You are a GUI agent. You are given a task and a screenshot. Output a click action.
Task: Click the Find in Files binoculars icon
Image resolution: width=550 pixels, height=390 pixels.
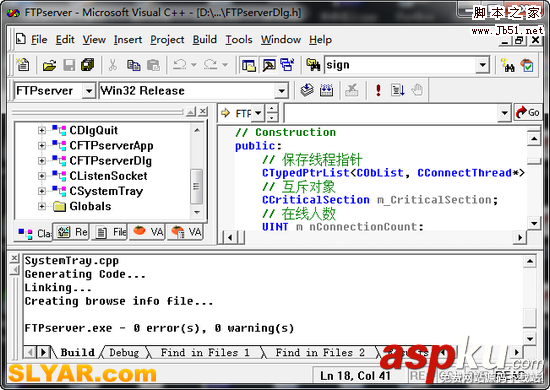pos(313,65)
